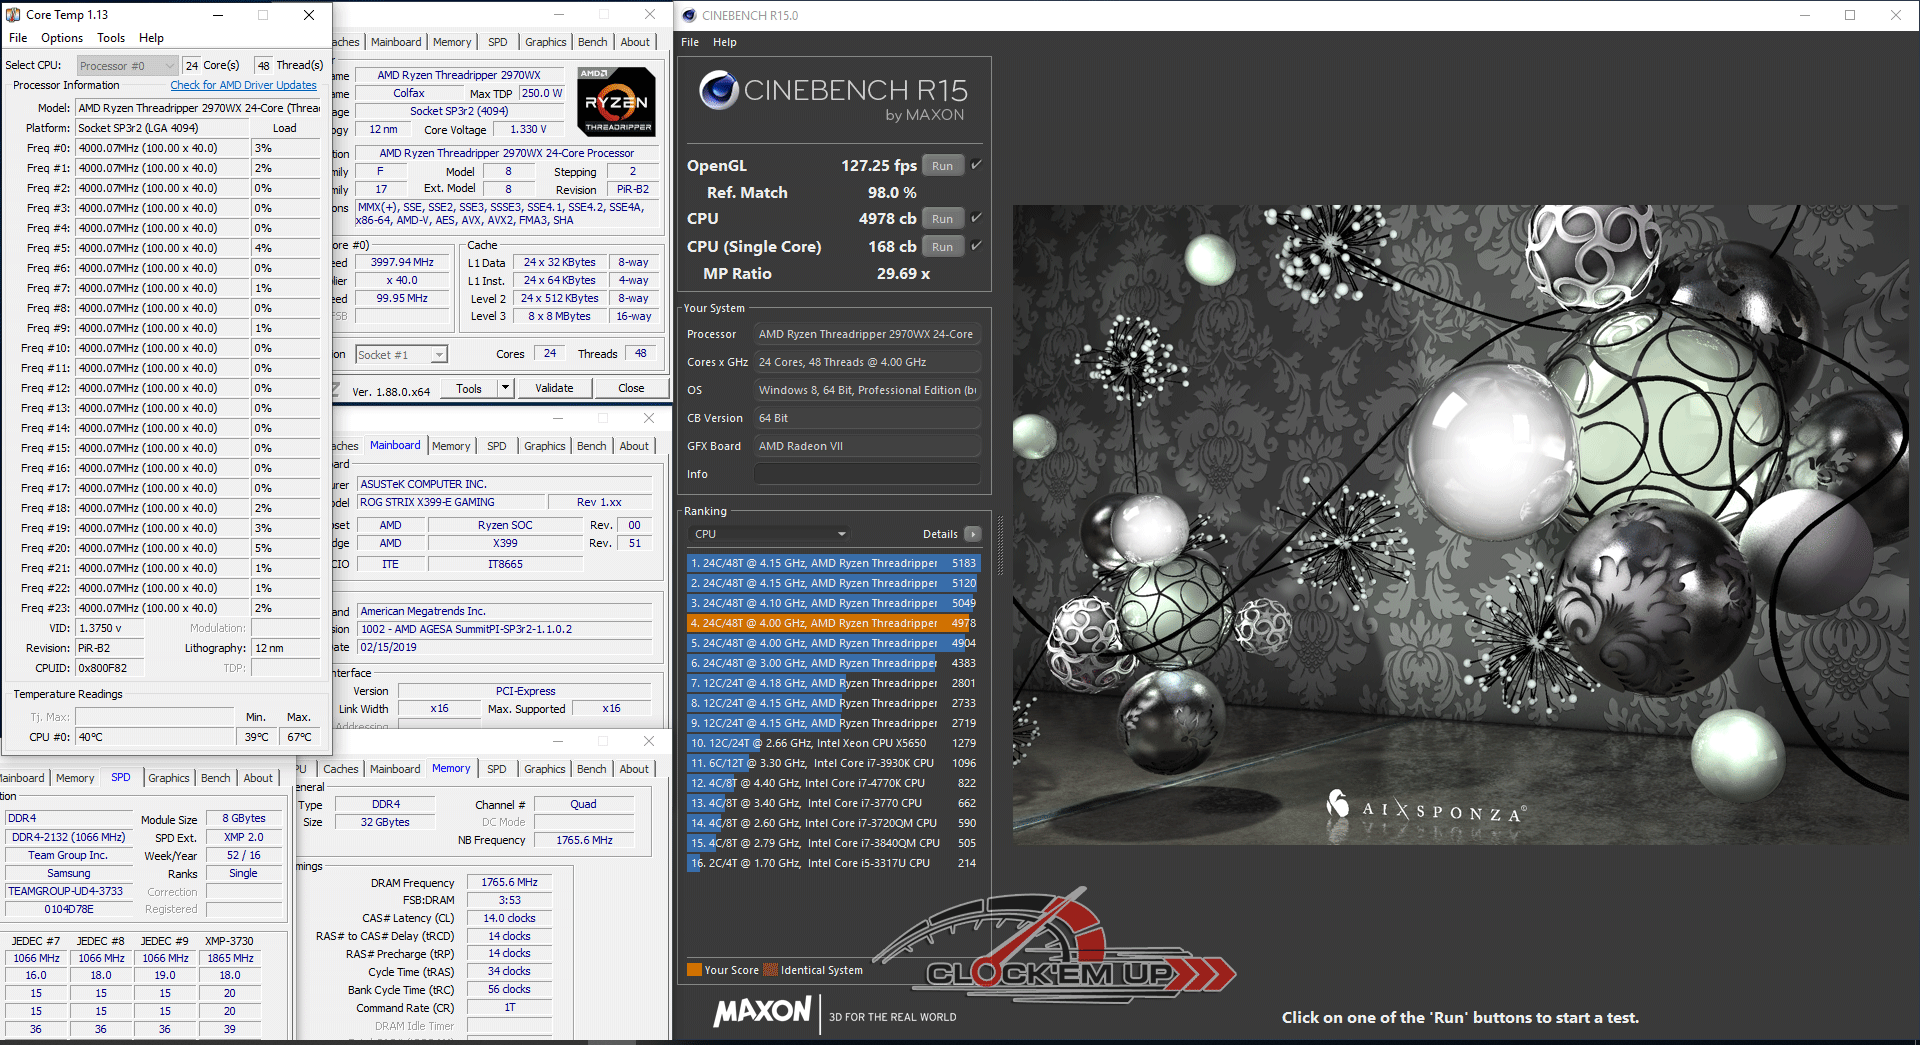Click the Cinebench title bar app icon

689,15
